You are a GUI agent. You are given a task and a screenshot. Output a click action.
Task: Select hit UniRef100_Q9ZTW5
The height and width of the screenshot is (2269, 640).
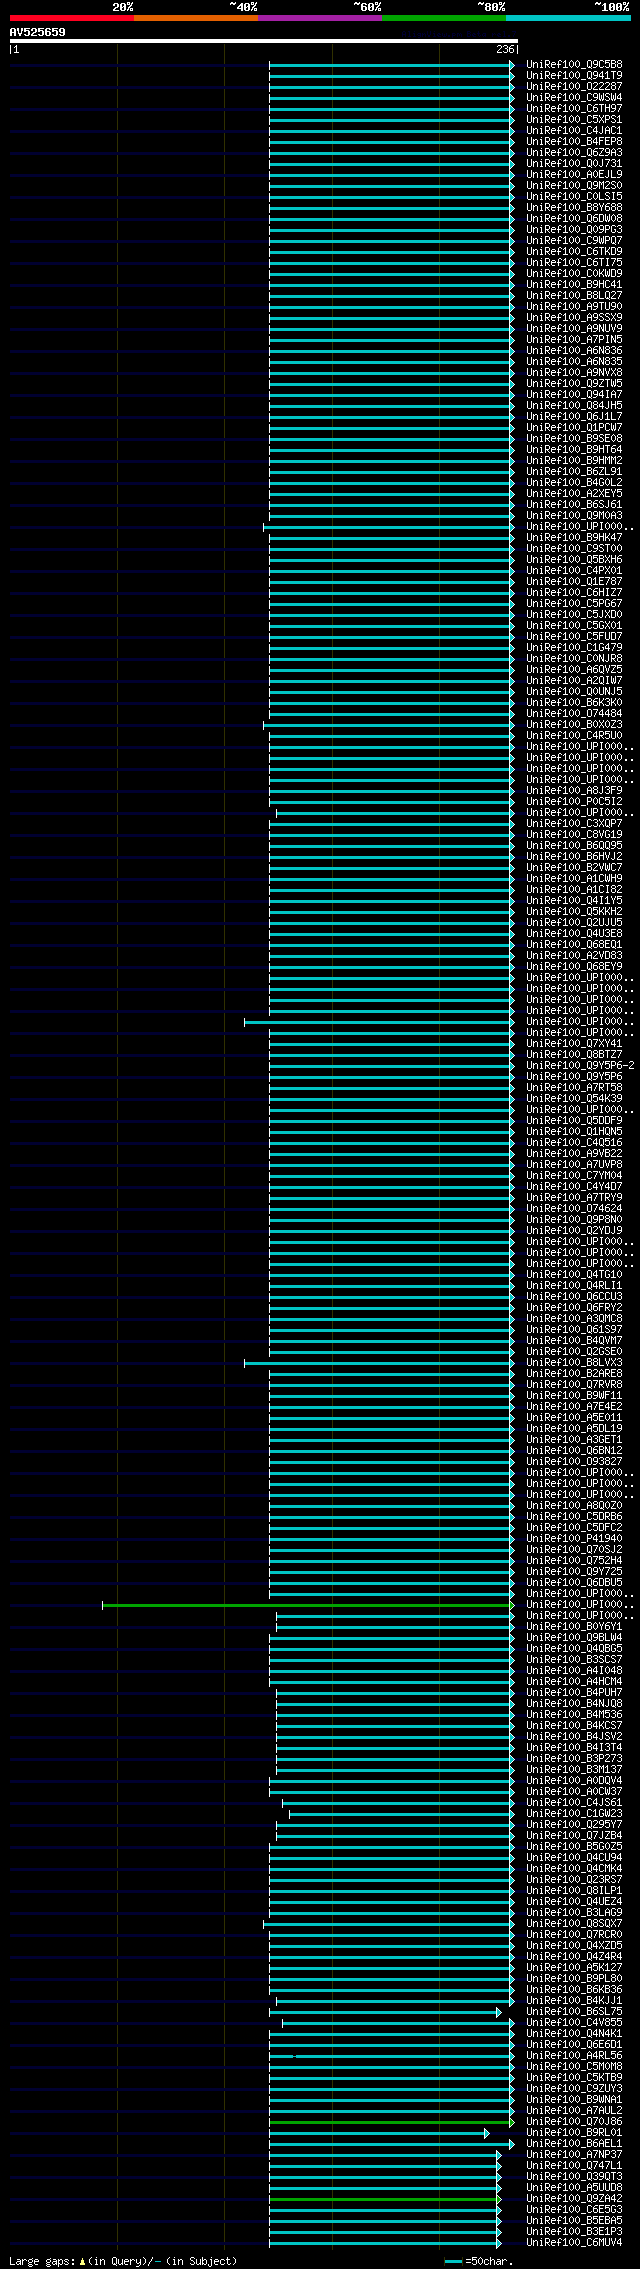click(x=574, y=384)
